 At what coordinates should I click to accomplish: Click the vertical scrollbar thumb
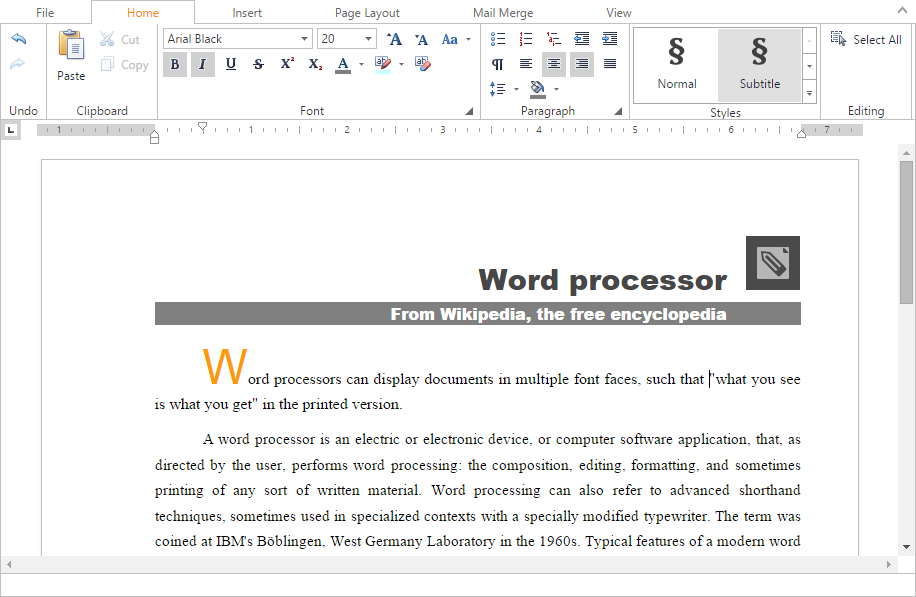coord(906,232)
